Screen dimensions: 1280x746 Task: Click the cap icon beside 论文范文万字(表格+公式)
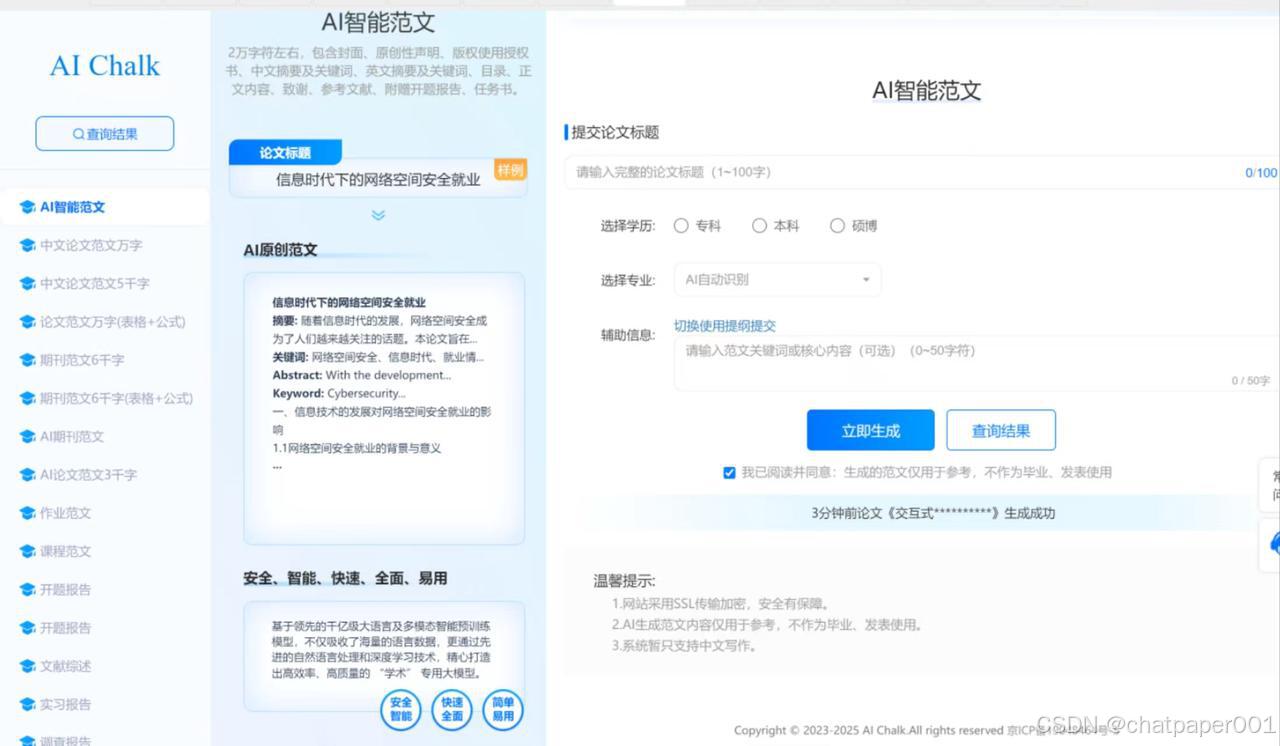pos(27,322)
